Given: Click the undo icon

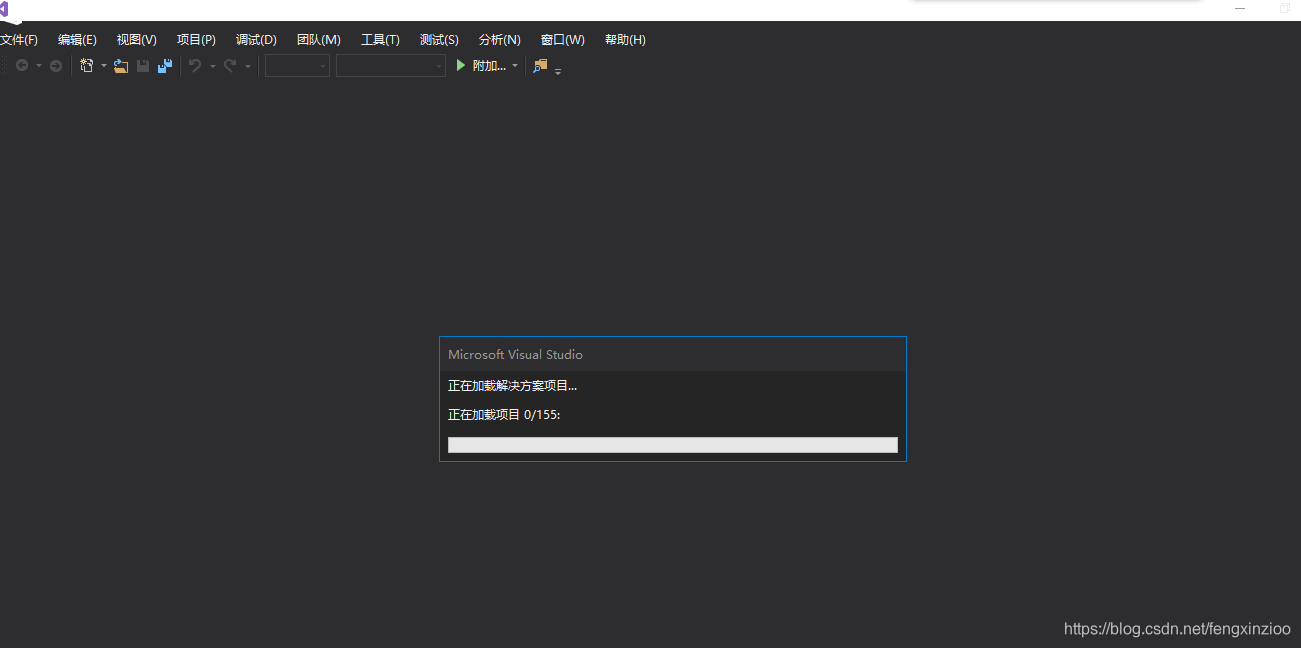Looking at the screenshot, I should point(195,66).
